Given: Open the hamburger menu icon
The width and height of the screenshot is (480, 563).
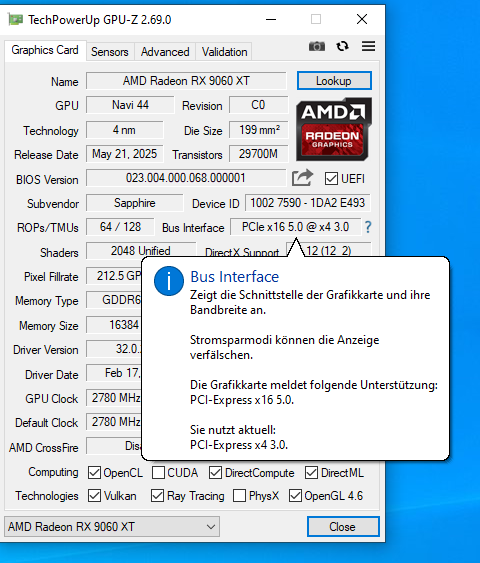Looking at the screenshot, I should (368, 46).
